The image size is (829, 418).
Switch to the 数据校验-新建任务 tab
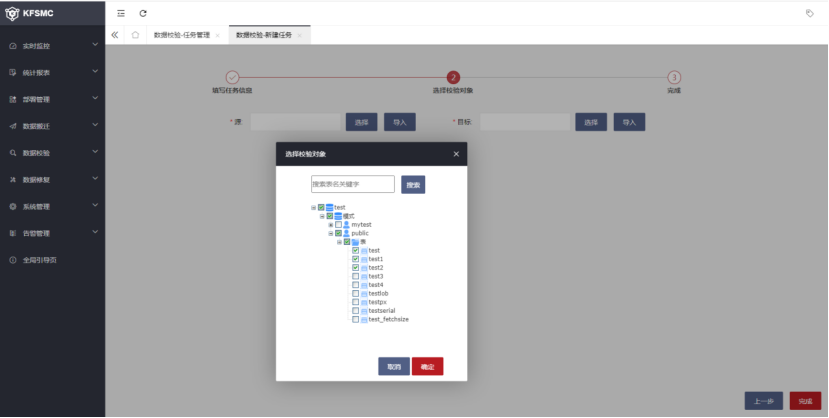point(264,35)
